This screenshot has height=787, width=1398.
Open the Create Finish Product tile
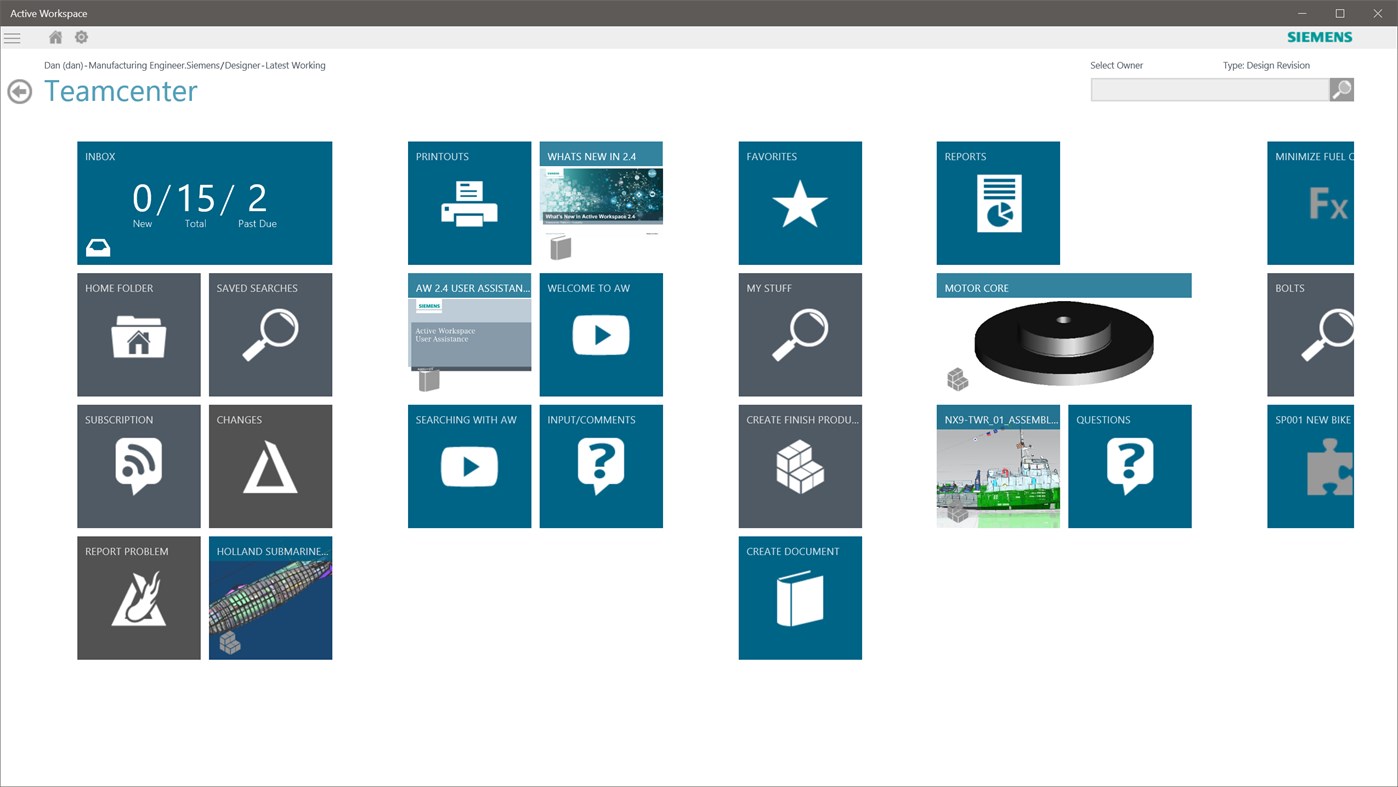pyautogui.click(x=800, y=466)
